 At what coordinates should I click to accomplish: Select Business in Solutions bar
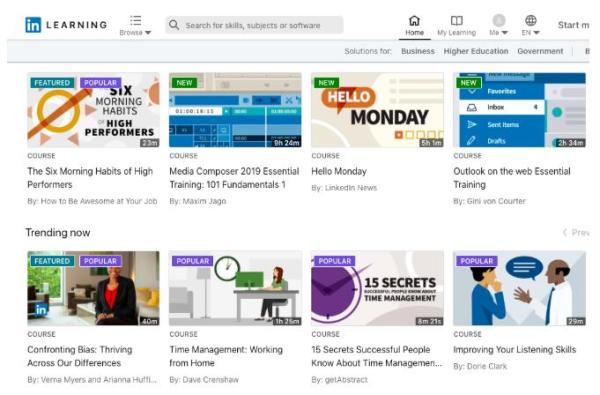418,51
